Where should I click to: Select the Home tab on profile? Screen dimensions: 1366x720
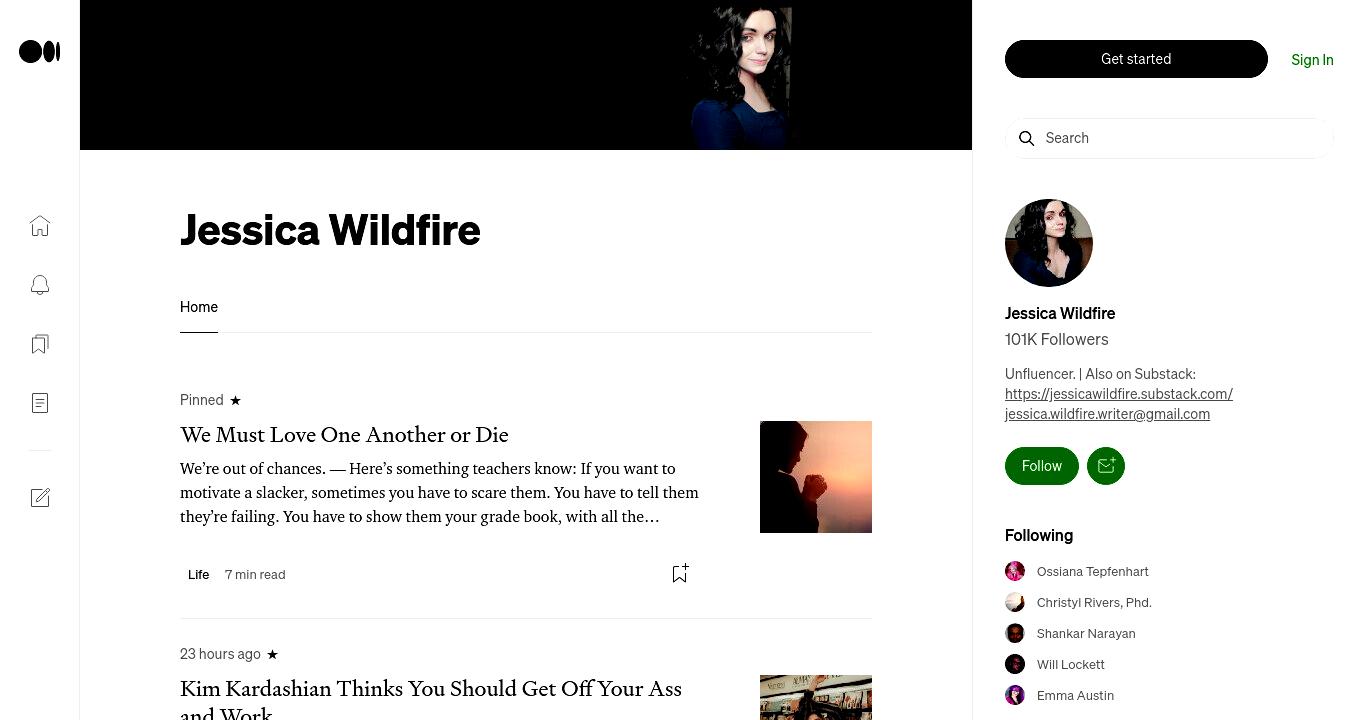pyautogui.click(x=199, y=307)
